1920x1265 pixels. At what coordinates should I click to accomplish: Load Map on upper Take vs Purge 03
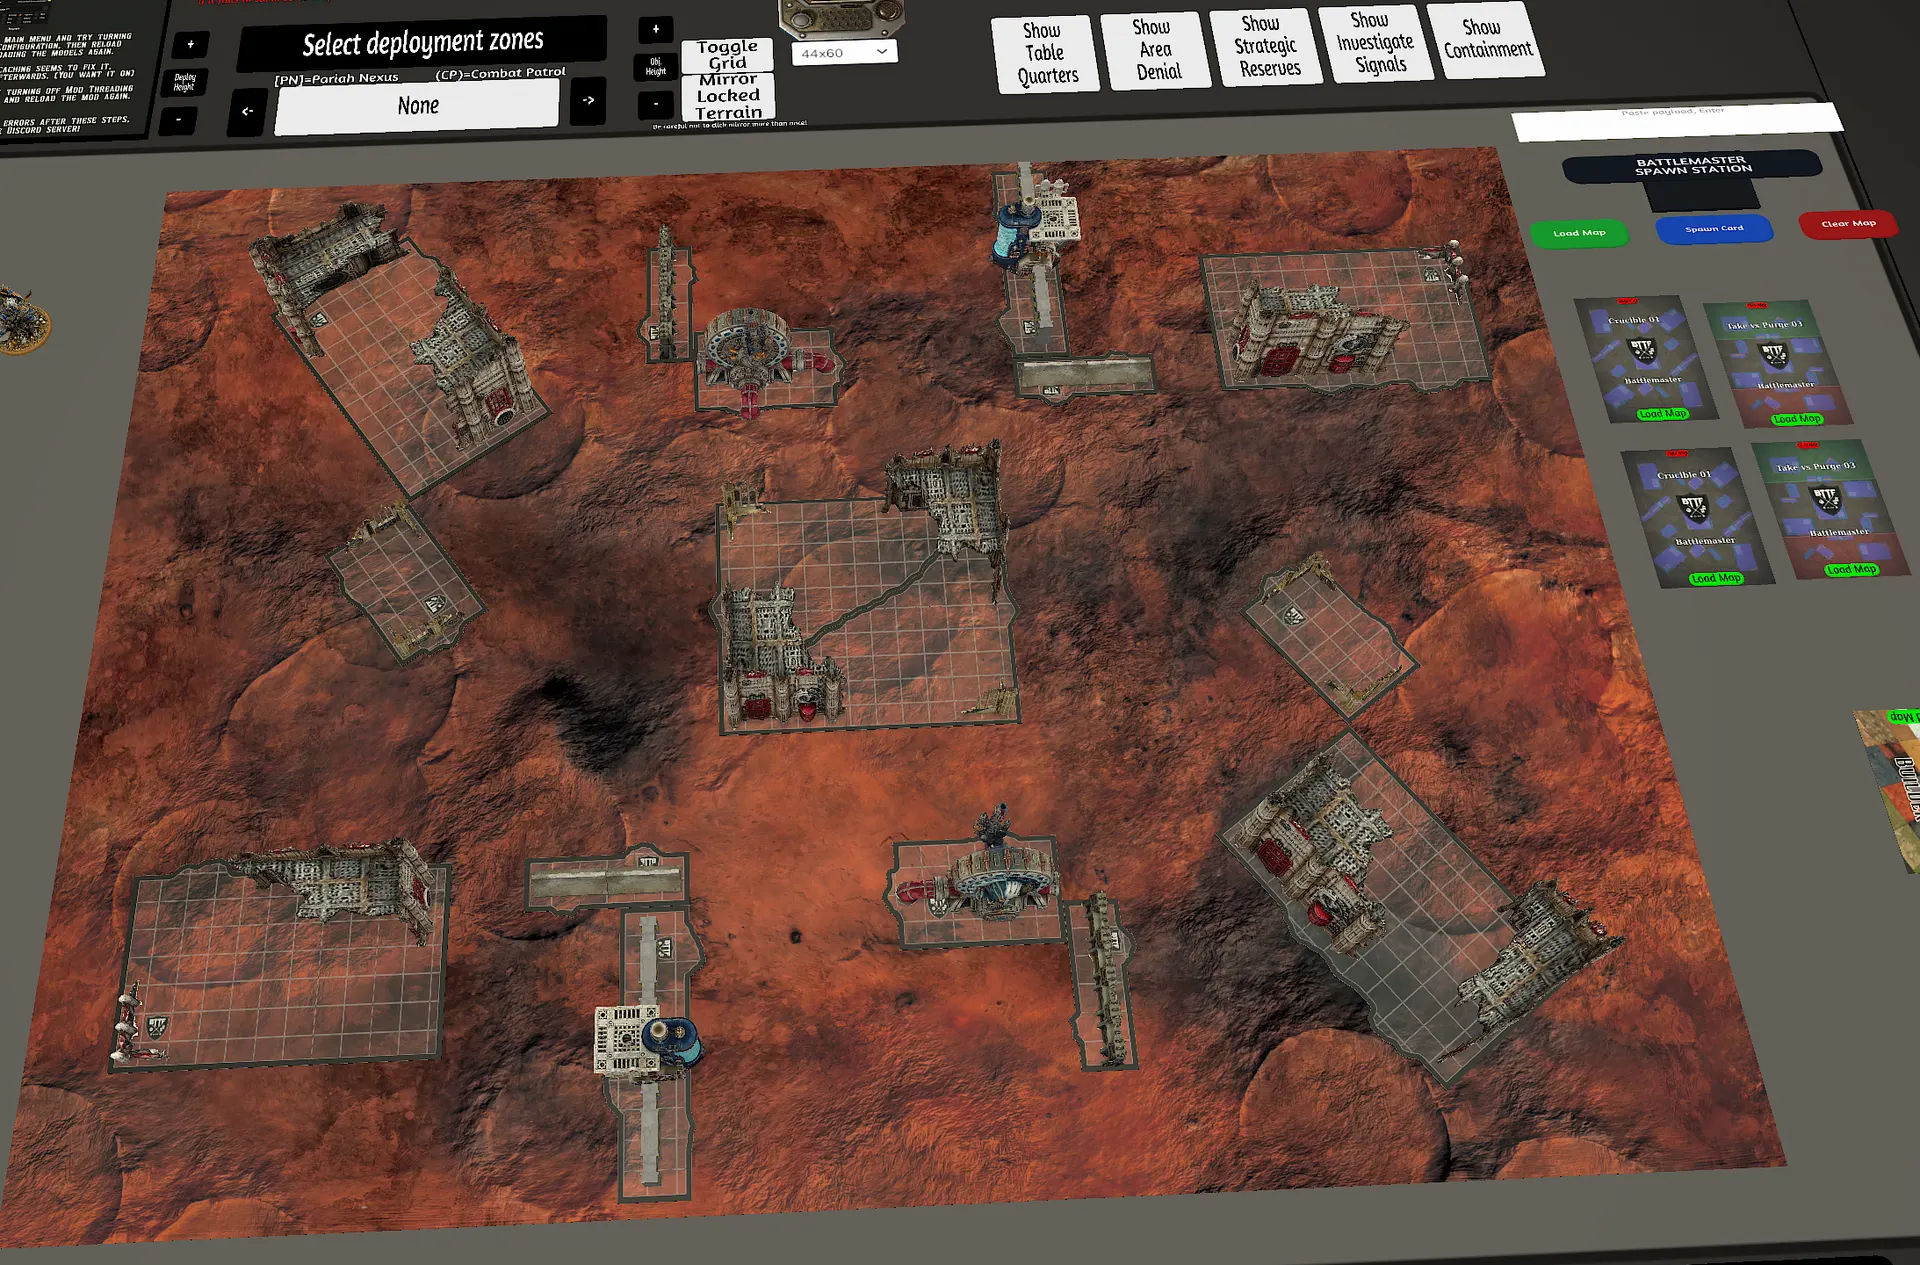(x=1796, y=419)
